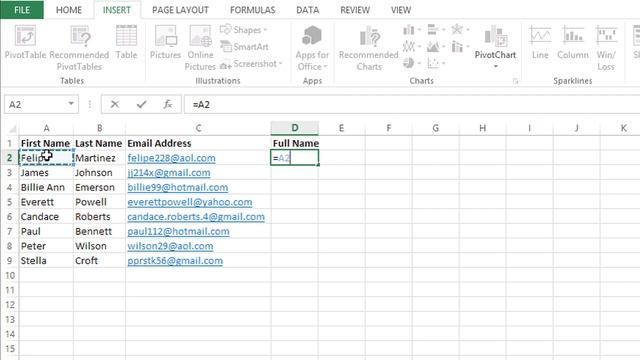This screenshot has height=360, width=640.
Task: Select the cell containing Bennett
Action: [100, 231]
